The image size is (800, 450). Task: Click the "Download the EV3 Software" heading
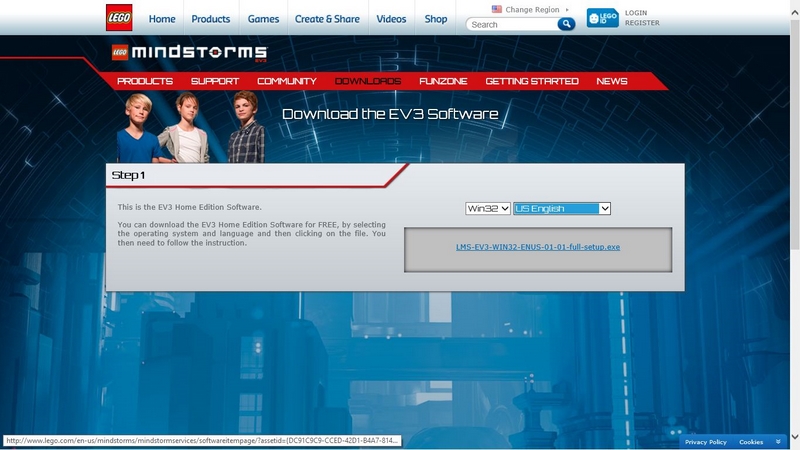tap(390, 114)
